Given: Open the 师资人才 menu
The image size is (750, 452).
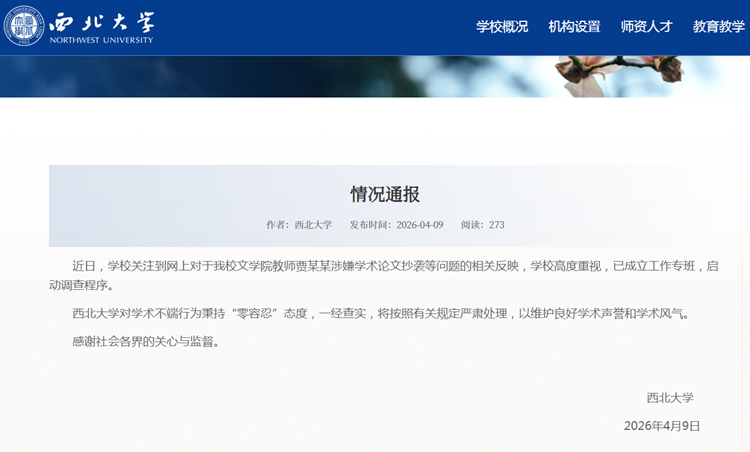Looking at the screenshot, I should [x=646, y=26].
